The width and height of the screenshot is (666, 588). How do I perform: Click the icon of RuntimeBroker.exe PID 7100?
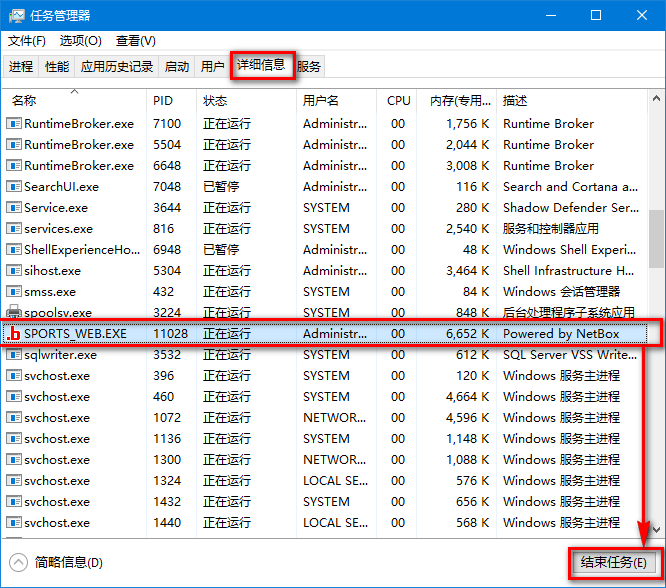[x=14, y=124]
